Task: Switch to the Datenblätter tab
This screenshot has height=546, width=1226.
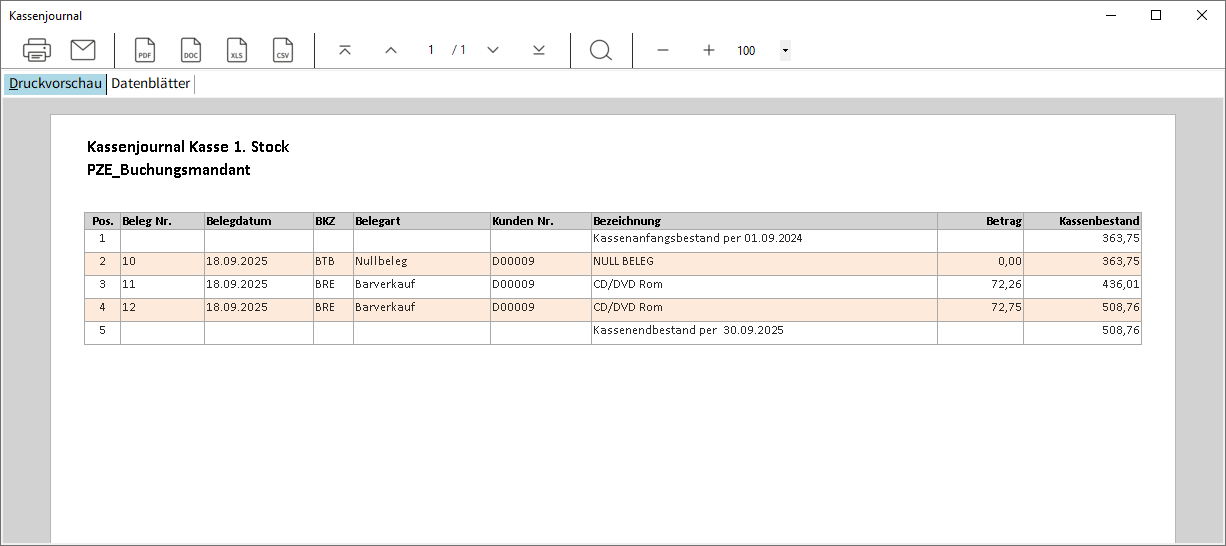Action: coord(150,84)
